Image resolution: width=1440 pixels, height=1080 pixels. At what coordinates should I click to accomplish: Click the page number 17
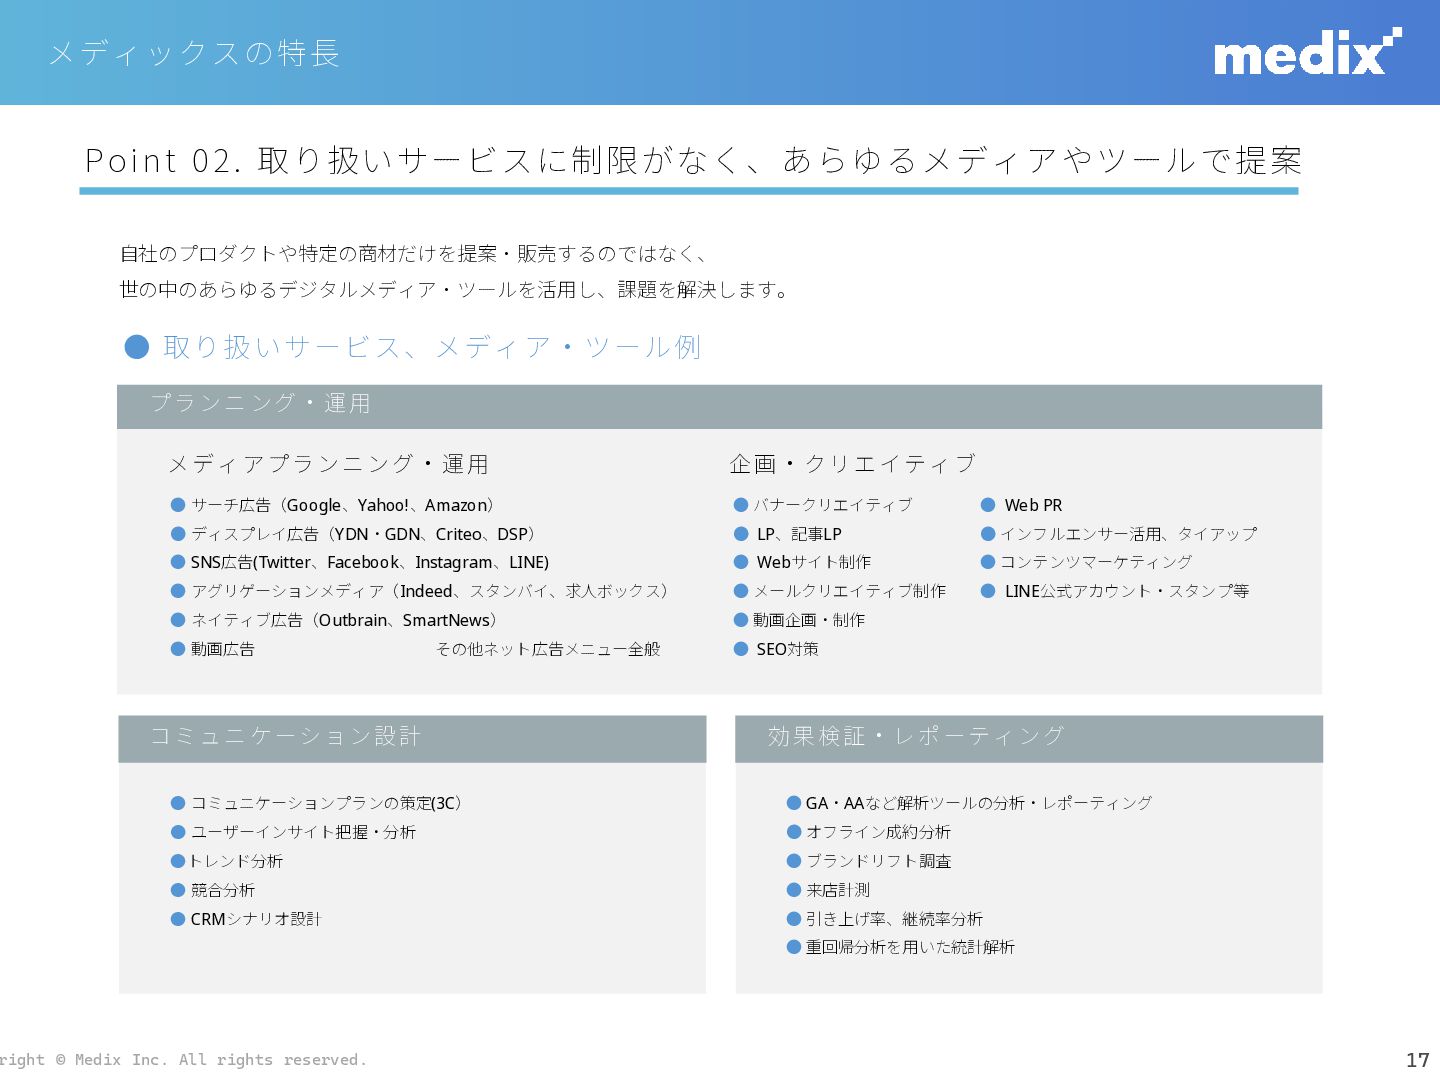pyautogui.click(x=1418, y=1060)
